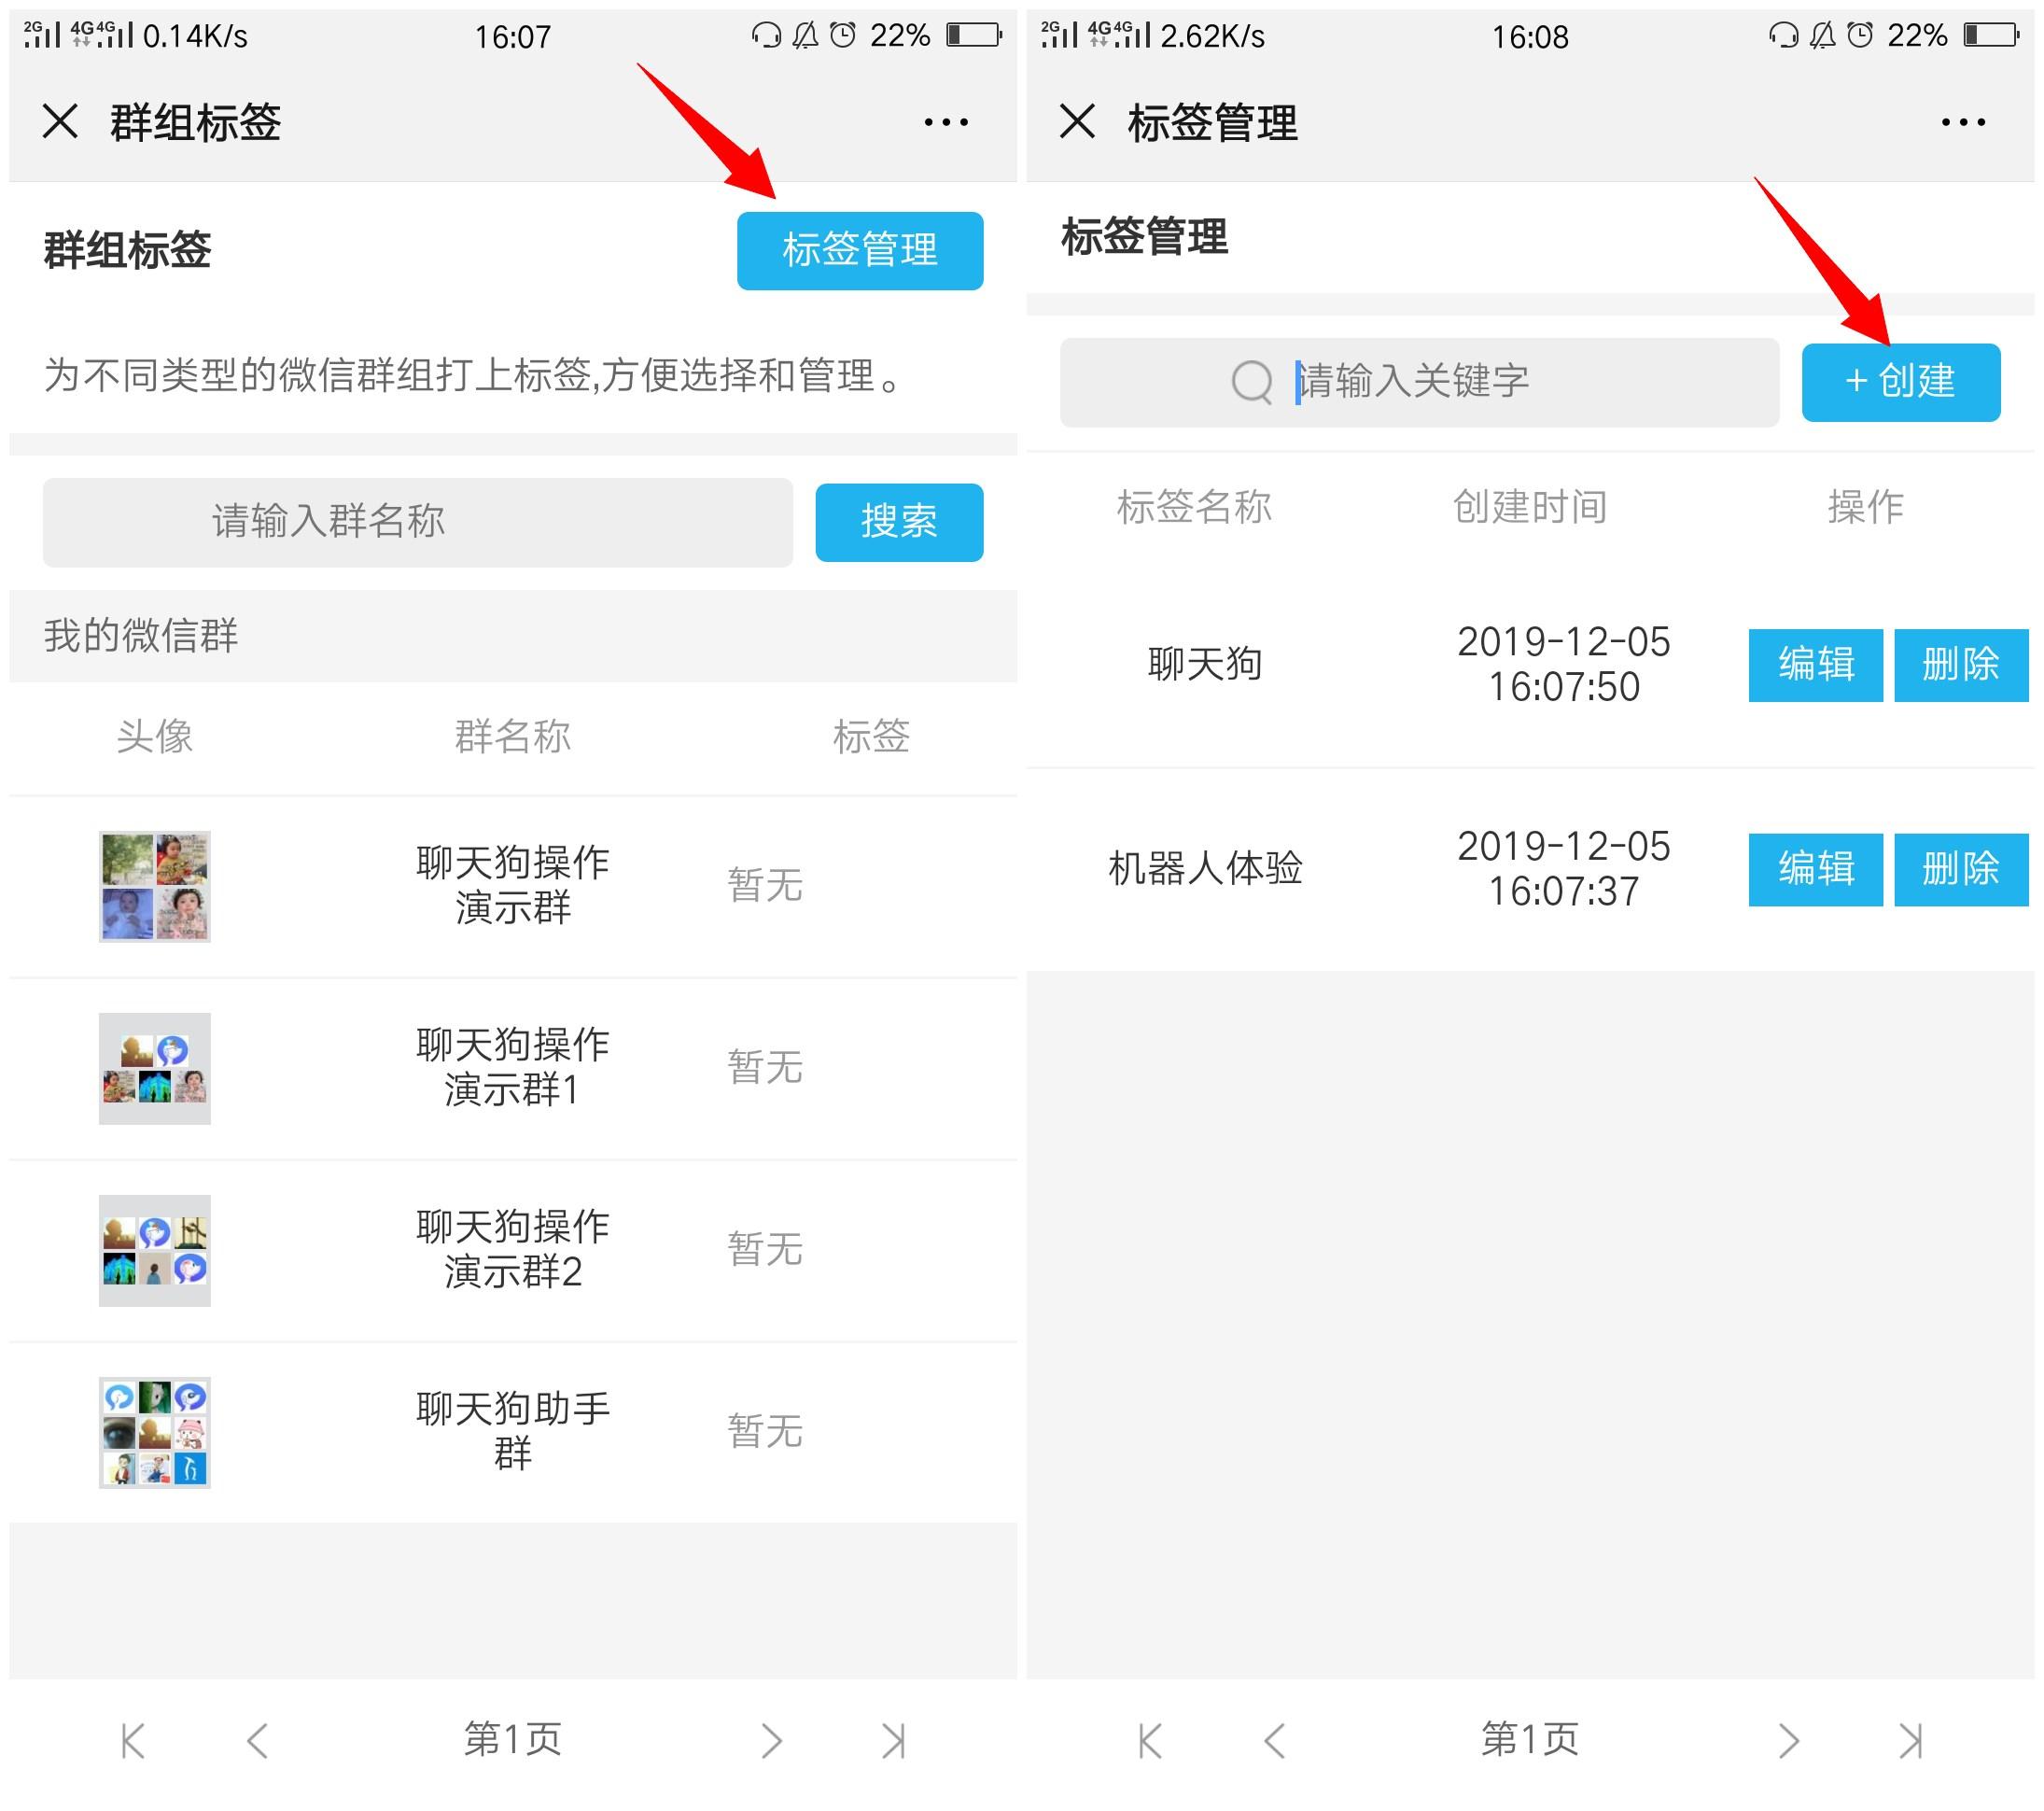Click the + 创建 button
2044x1811 pixels.
[1899, 382]
